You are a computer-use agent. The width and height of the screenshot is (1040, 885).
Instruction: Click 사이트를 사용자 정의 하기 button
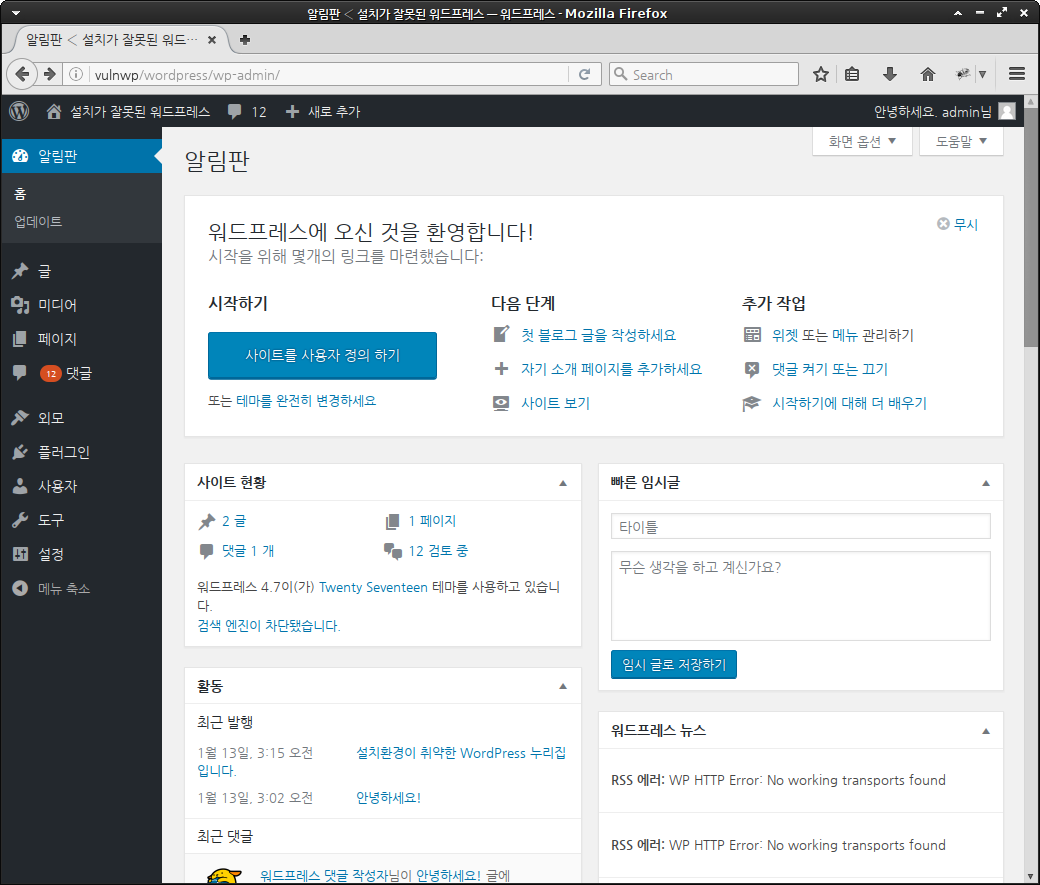[322, 356]
